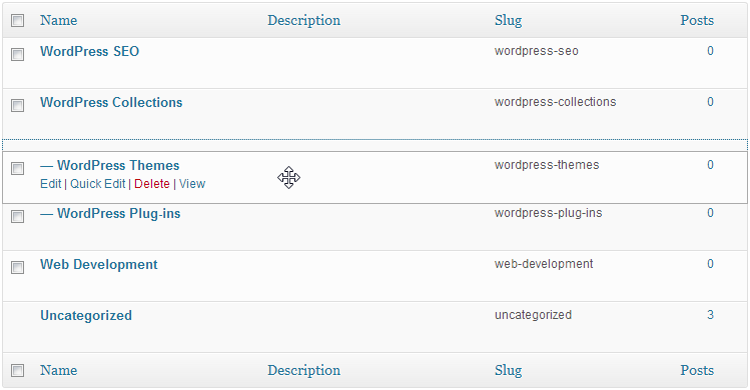Click the web-development slug text
This screenshot has width=750, height=390.
pyautogui.click(x=543, y=264)
